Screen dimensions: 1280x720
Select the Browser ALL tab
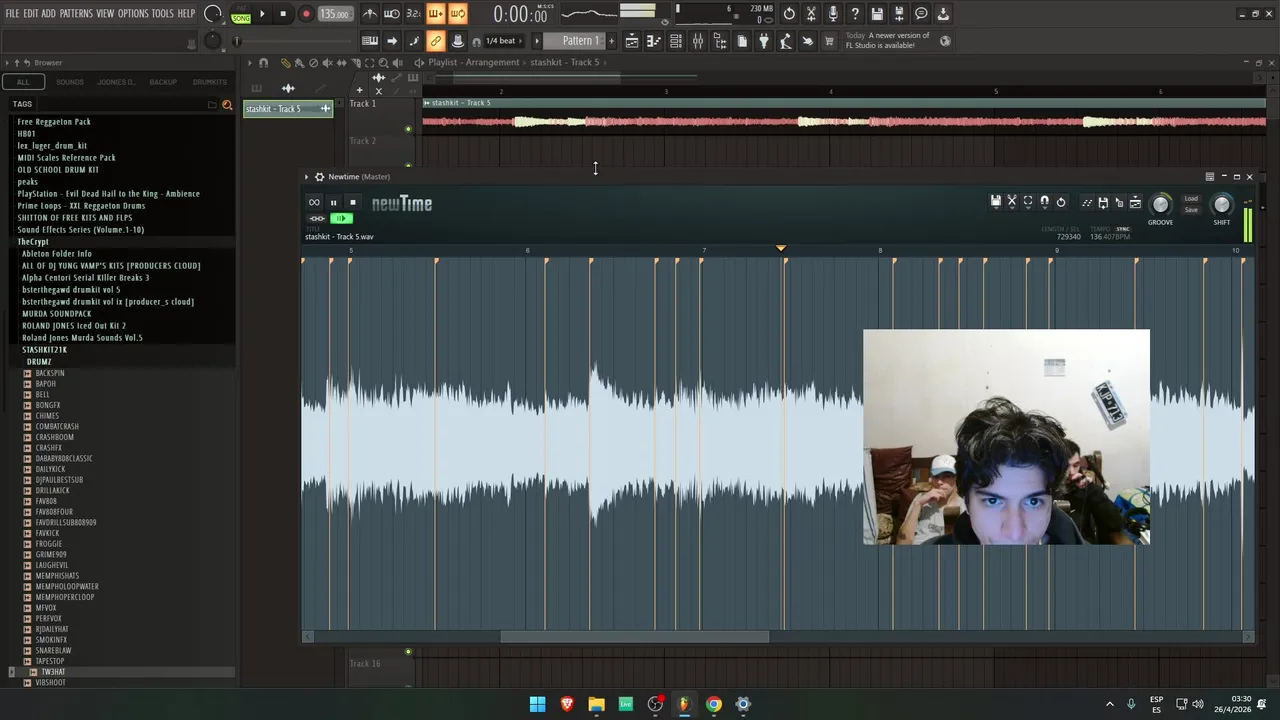[x=23, y=82]
